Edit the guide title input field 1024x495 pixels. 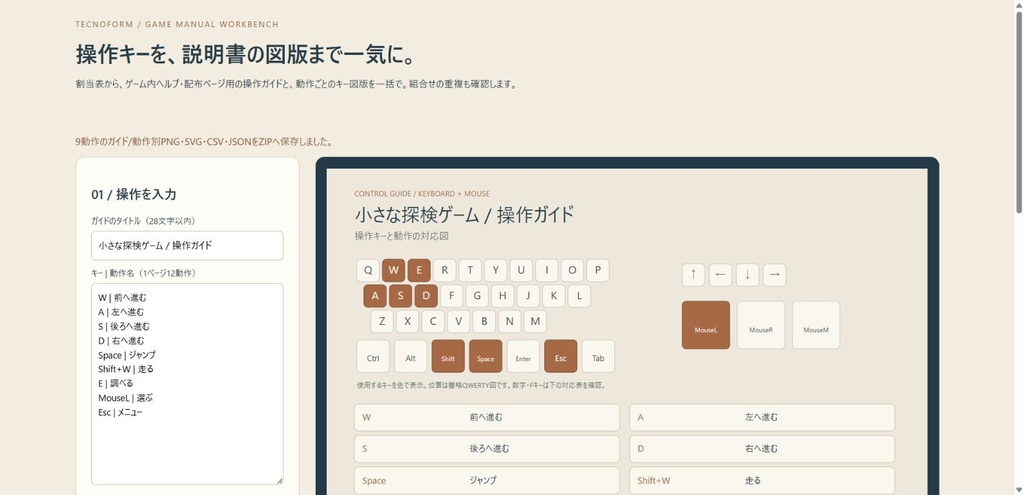[x=187, y=246]
